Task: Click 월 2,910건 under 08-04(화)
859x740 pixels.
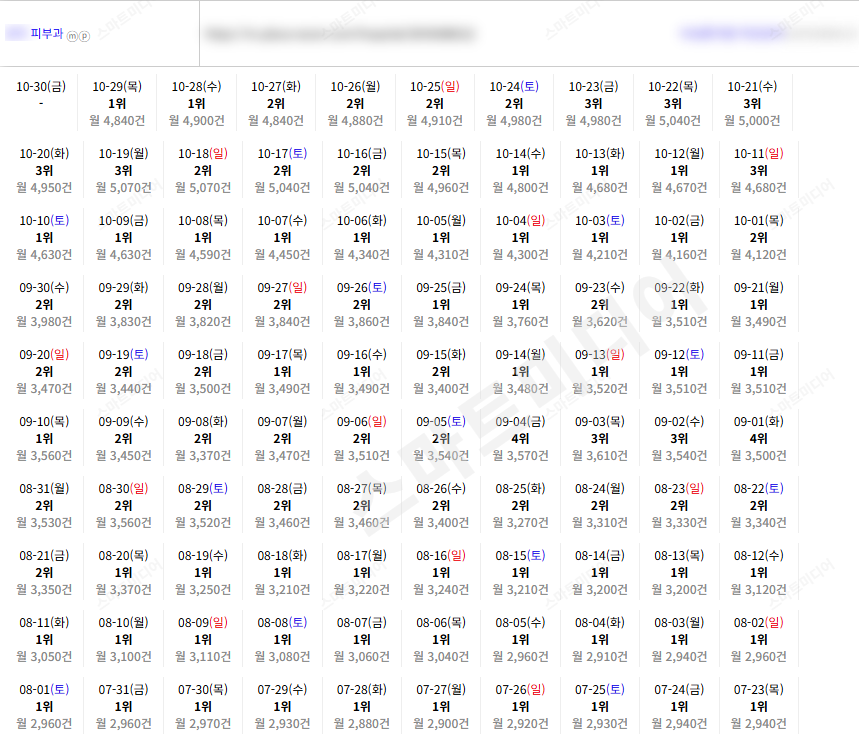Action: click(600, 656)
